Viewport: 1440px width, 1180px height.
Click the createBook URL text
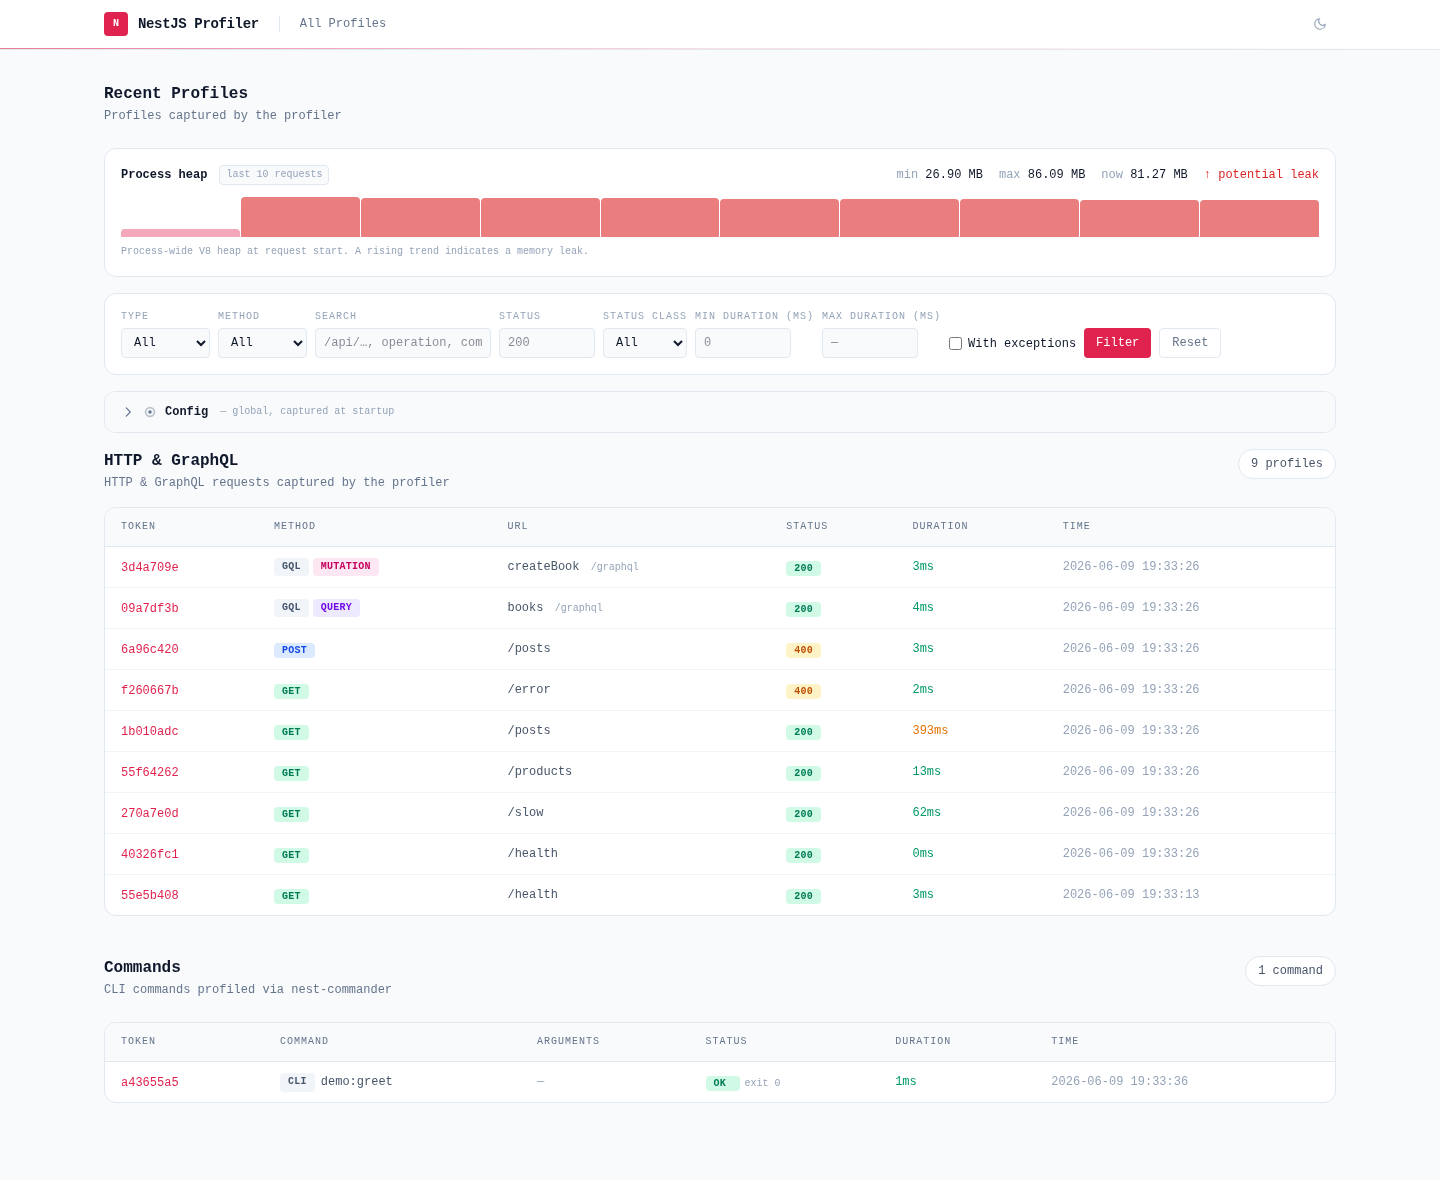click(543, 567)
